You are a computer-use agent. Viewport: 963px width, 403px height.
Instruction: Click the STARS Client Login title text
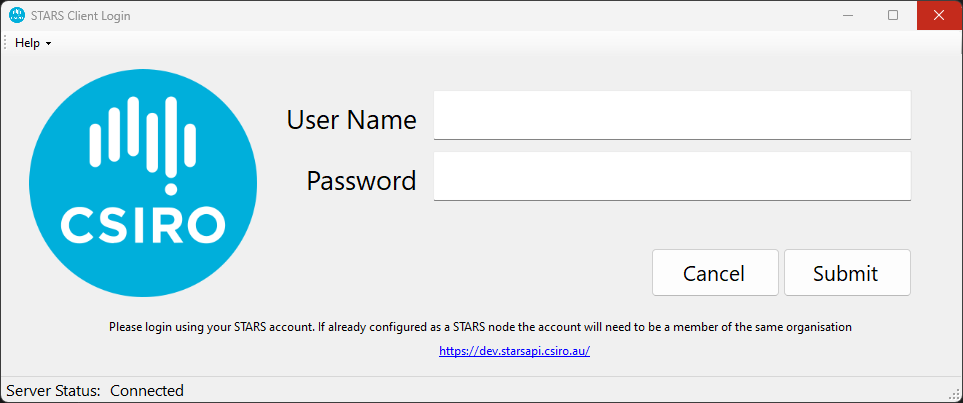[x=84, y=16]
